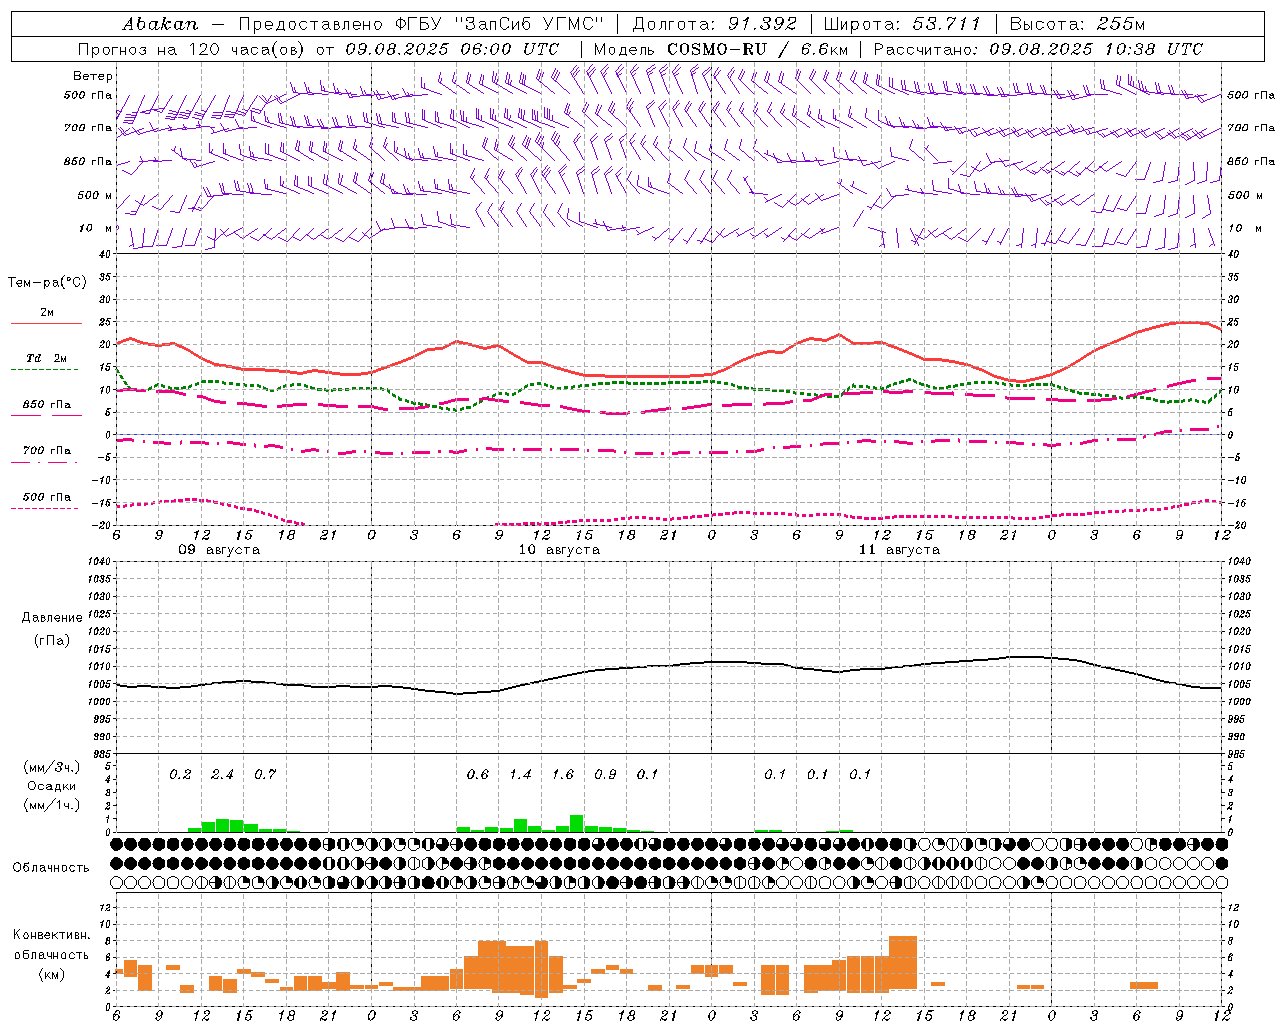Click the Широта: 53.711 value
This screenshot has height=1024, width=1280.
902,23
